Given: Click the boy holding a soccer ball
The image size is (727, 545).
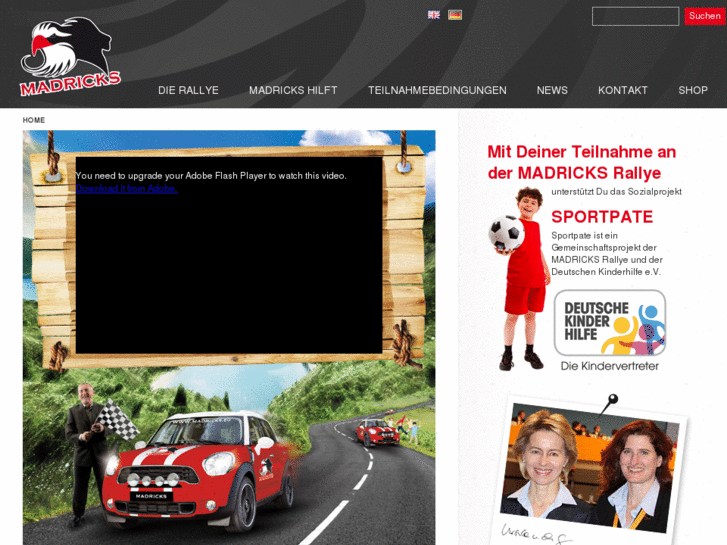Looking at the screenshot, I should [x=519, y=278].
